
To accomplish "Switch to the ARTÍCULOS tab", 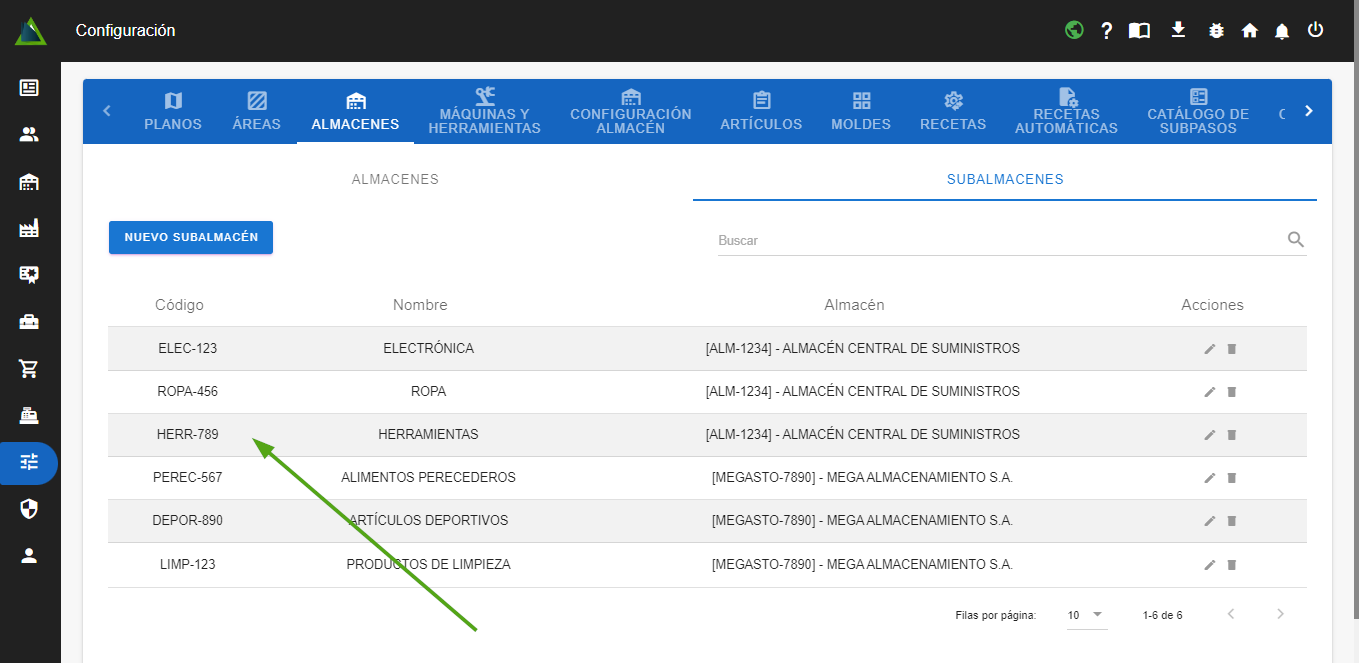I will pos(761,111).
